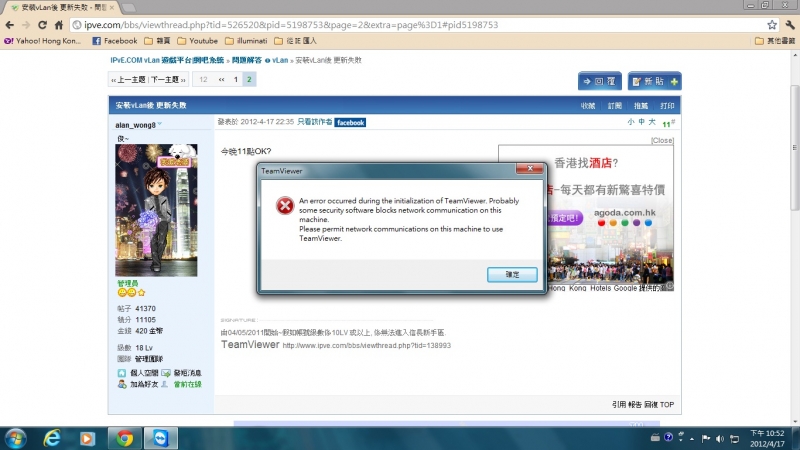Click the vLan breadcrumb link
800x450 pixels.
[280, 60]
